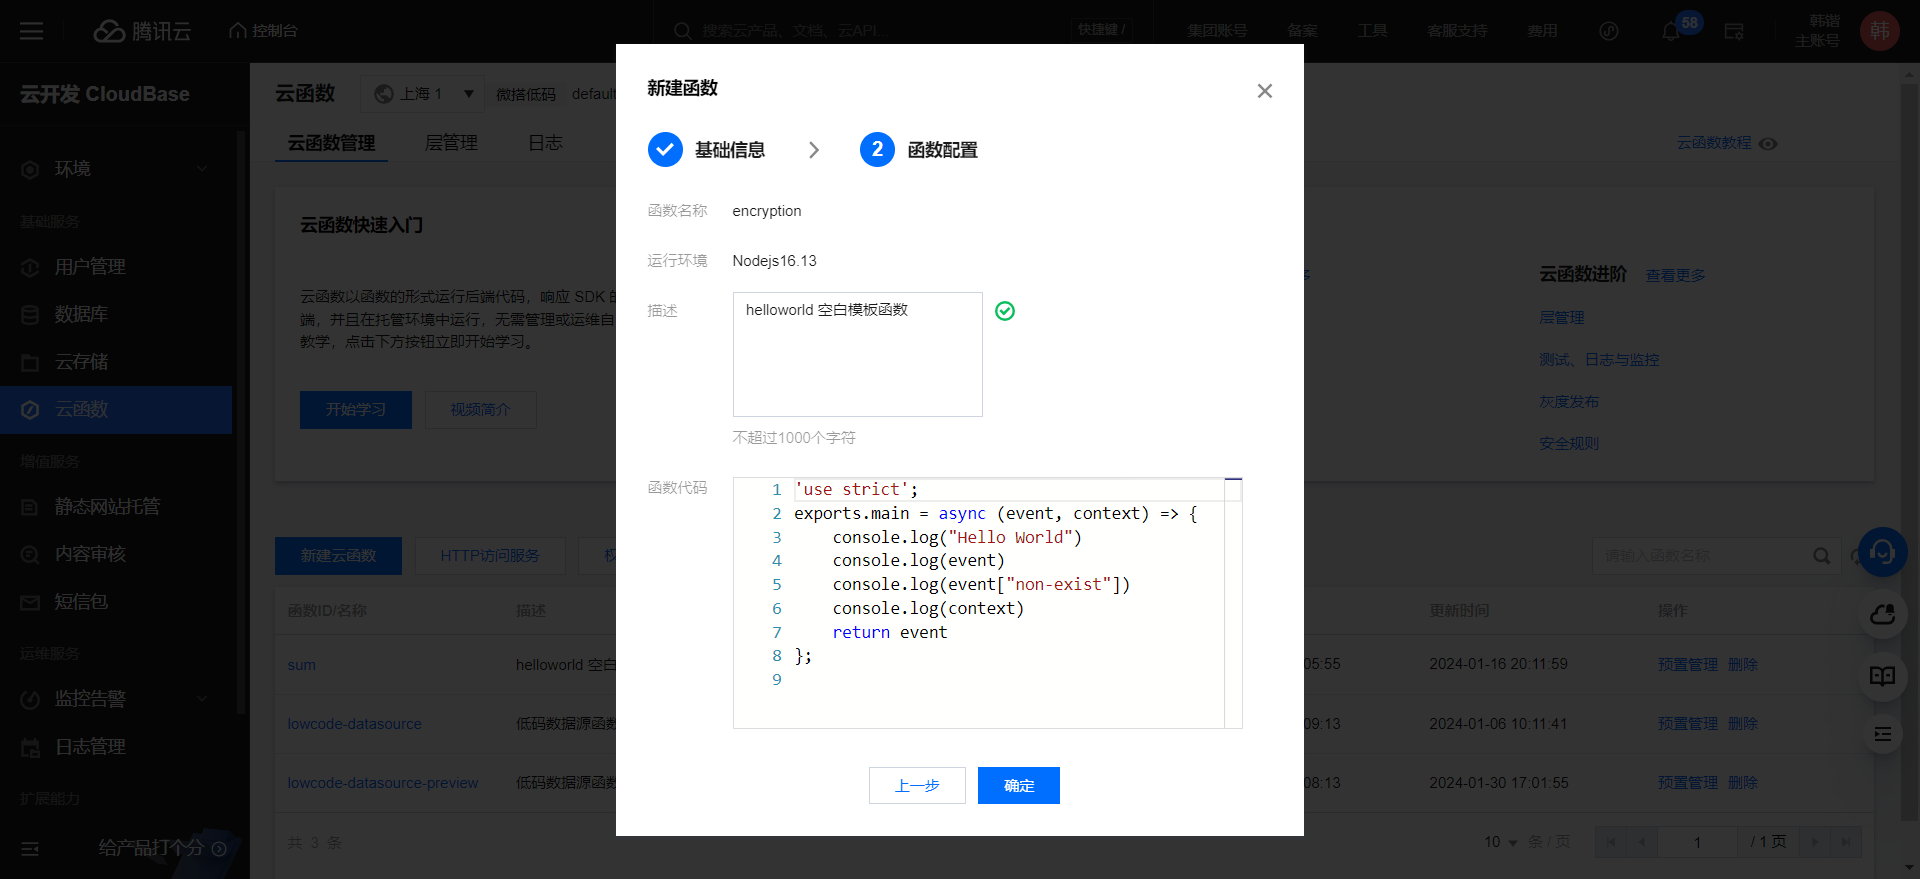Screen dimensions: 1920x879
Task: Click the 视频简介 button
Action: pyautogui.click(x=480, y=410)
